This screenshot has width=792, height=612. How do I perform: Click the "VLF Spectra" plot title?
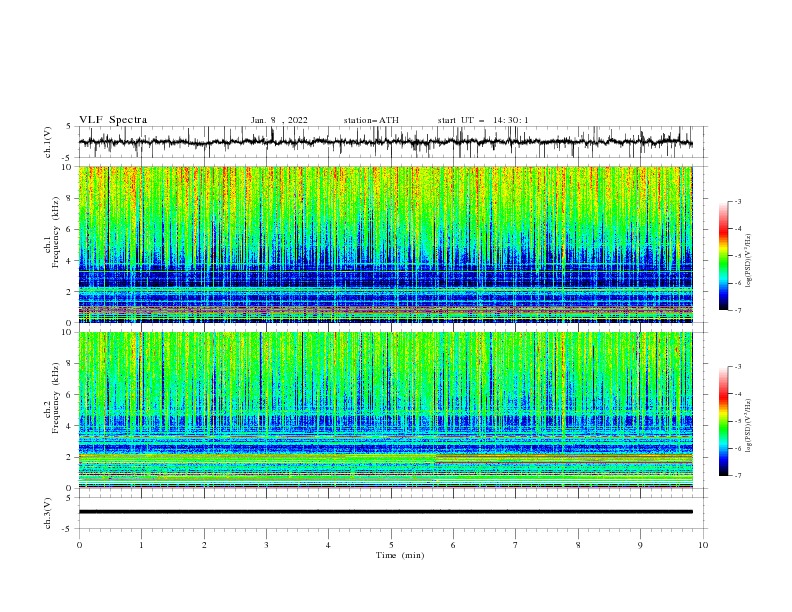[x=113, y=120]
